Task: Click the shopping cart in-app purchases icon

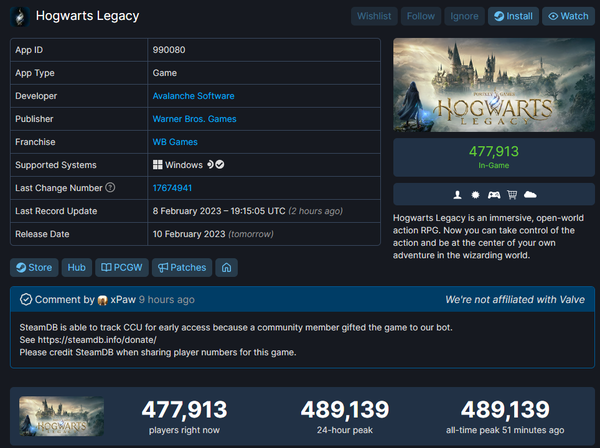Action: (512, 195)
